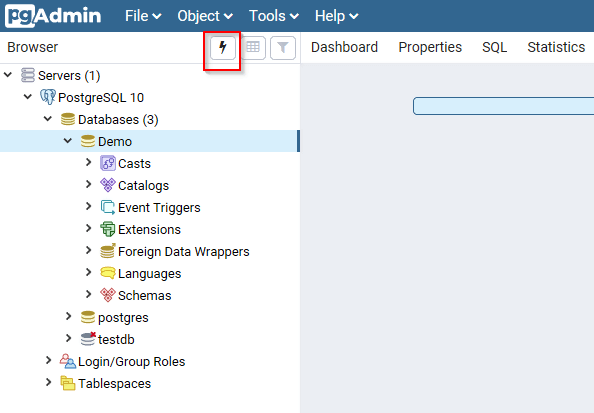Collapse the Demo database node

coord(68,141)
